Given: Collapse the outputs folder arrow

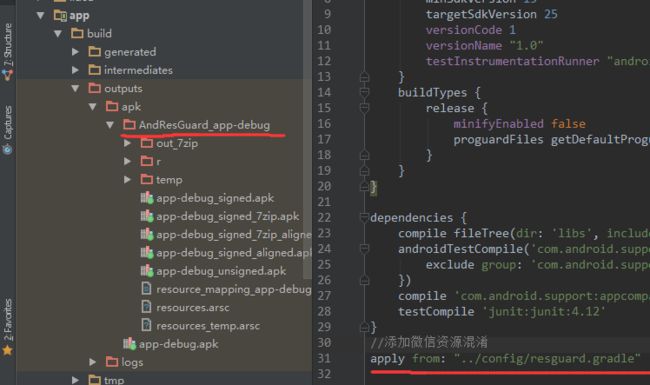Looking at the screenshot, I should pyautogui.click(x=75, y=88).
